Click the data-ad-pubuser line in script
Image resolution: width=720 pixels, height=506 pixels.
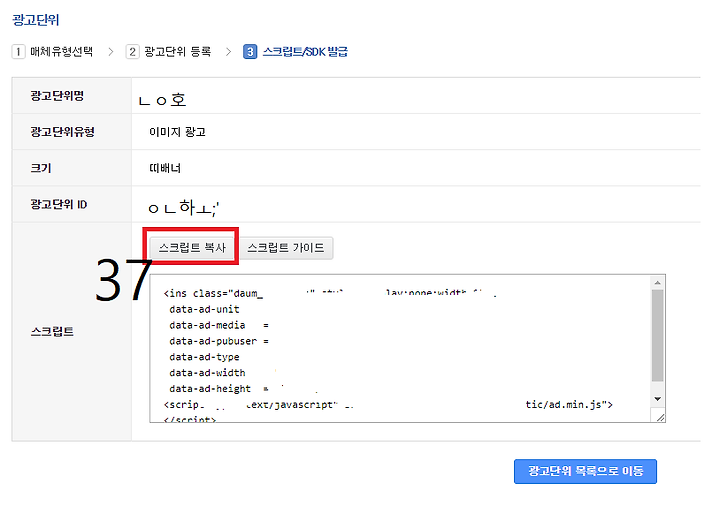pos(219,341)
